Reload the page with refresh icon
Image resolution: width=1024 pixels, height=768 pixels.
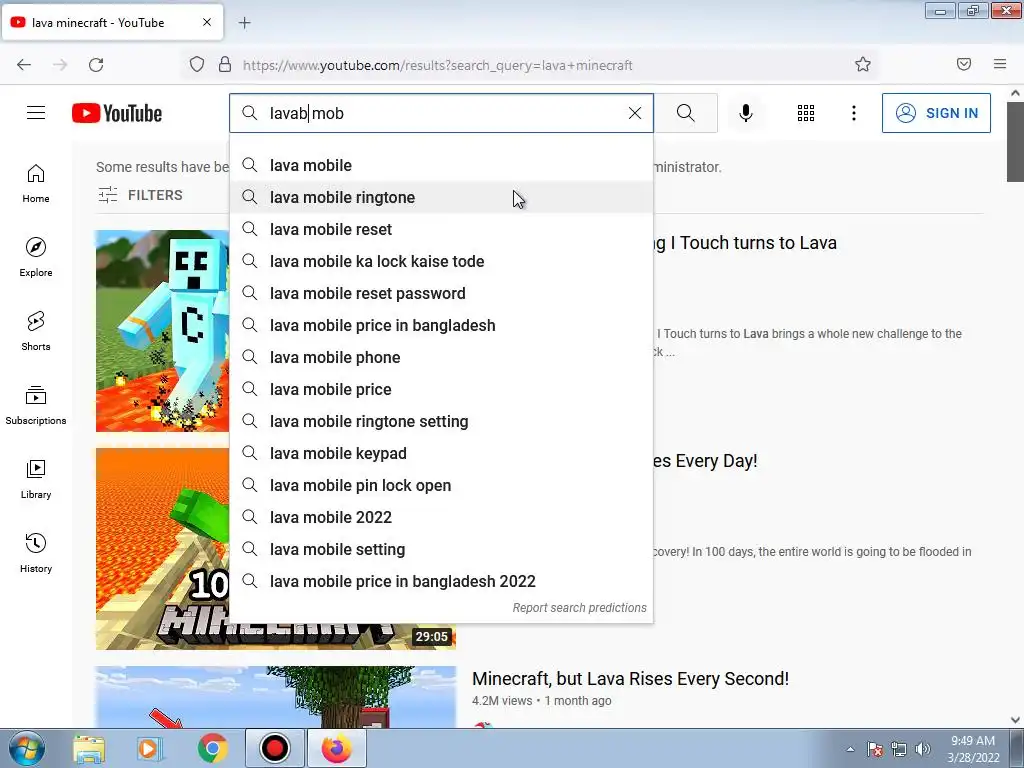pos(96,65)
